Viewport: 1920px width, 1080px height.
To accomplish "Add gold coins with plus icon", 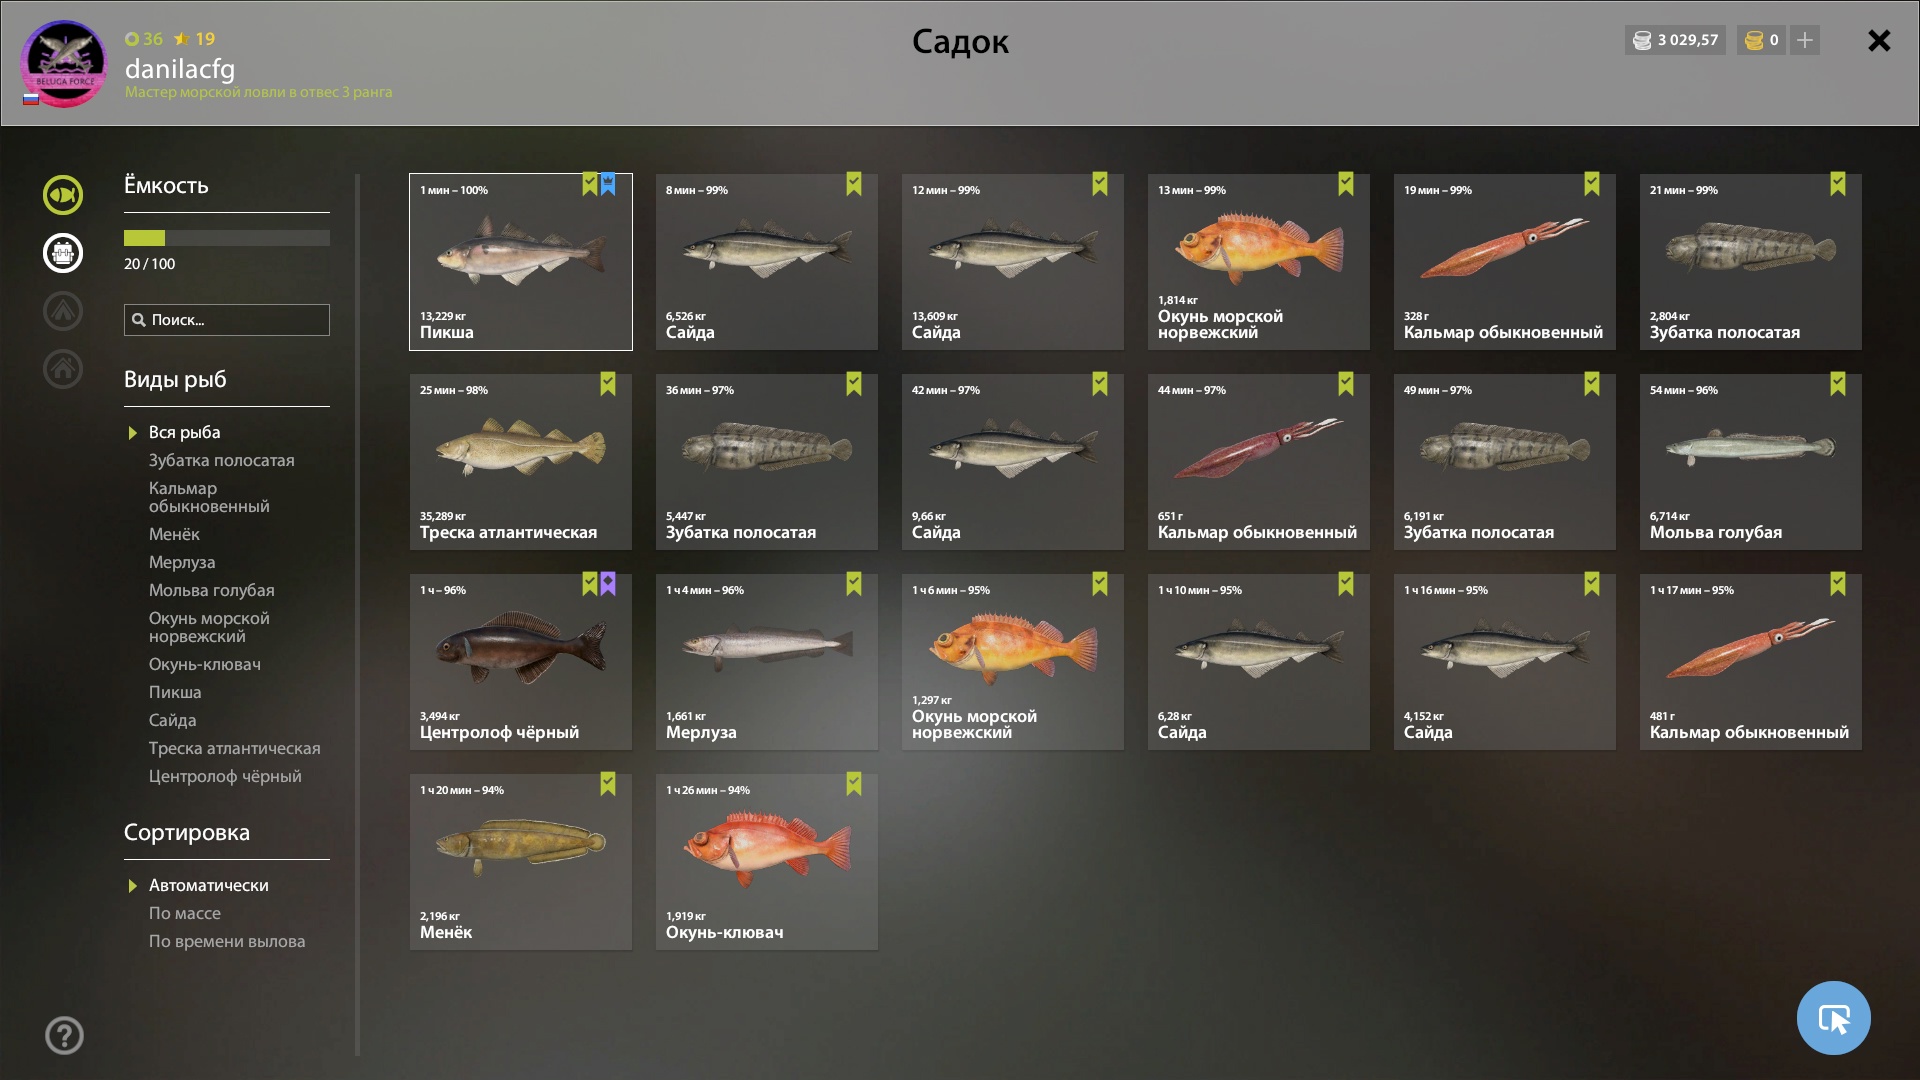I will [x=1804, y=40].
